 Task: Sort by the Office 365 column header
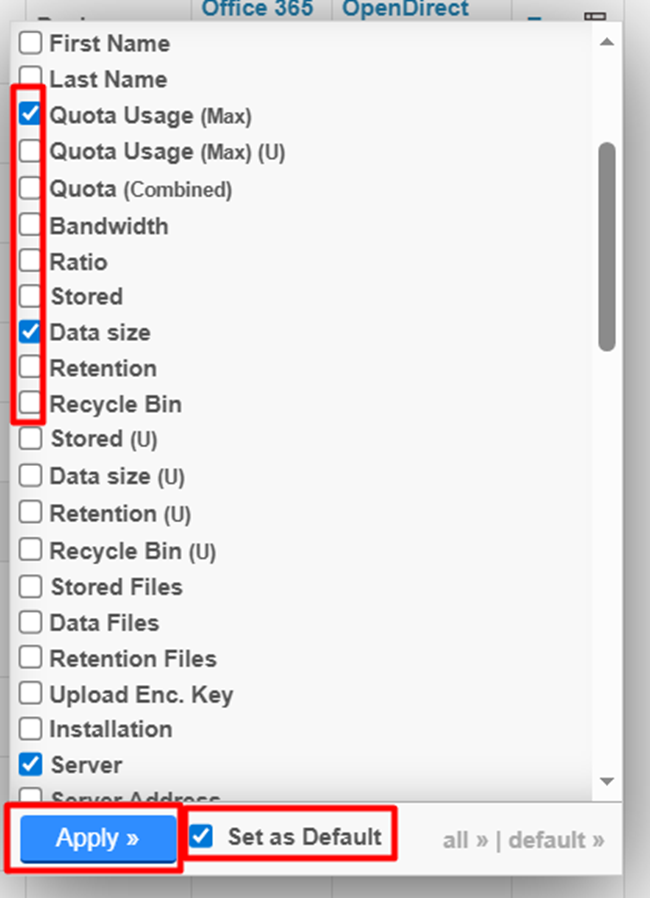[x=257, y=9]
